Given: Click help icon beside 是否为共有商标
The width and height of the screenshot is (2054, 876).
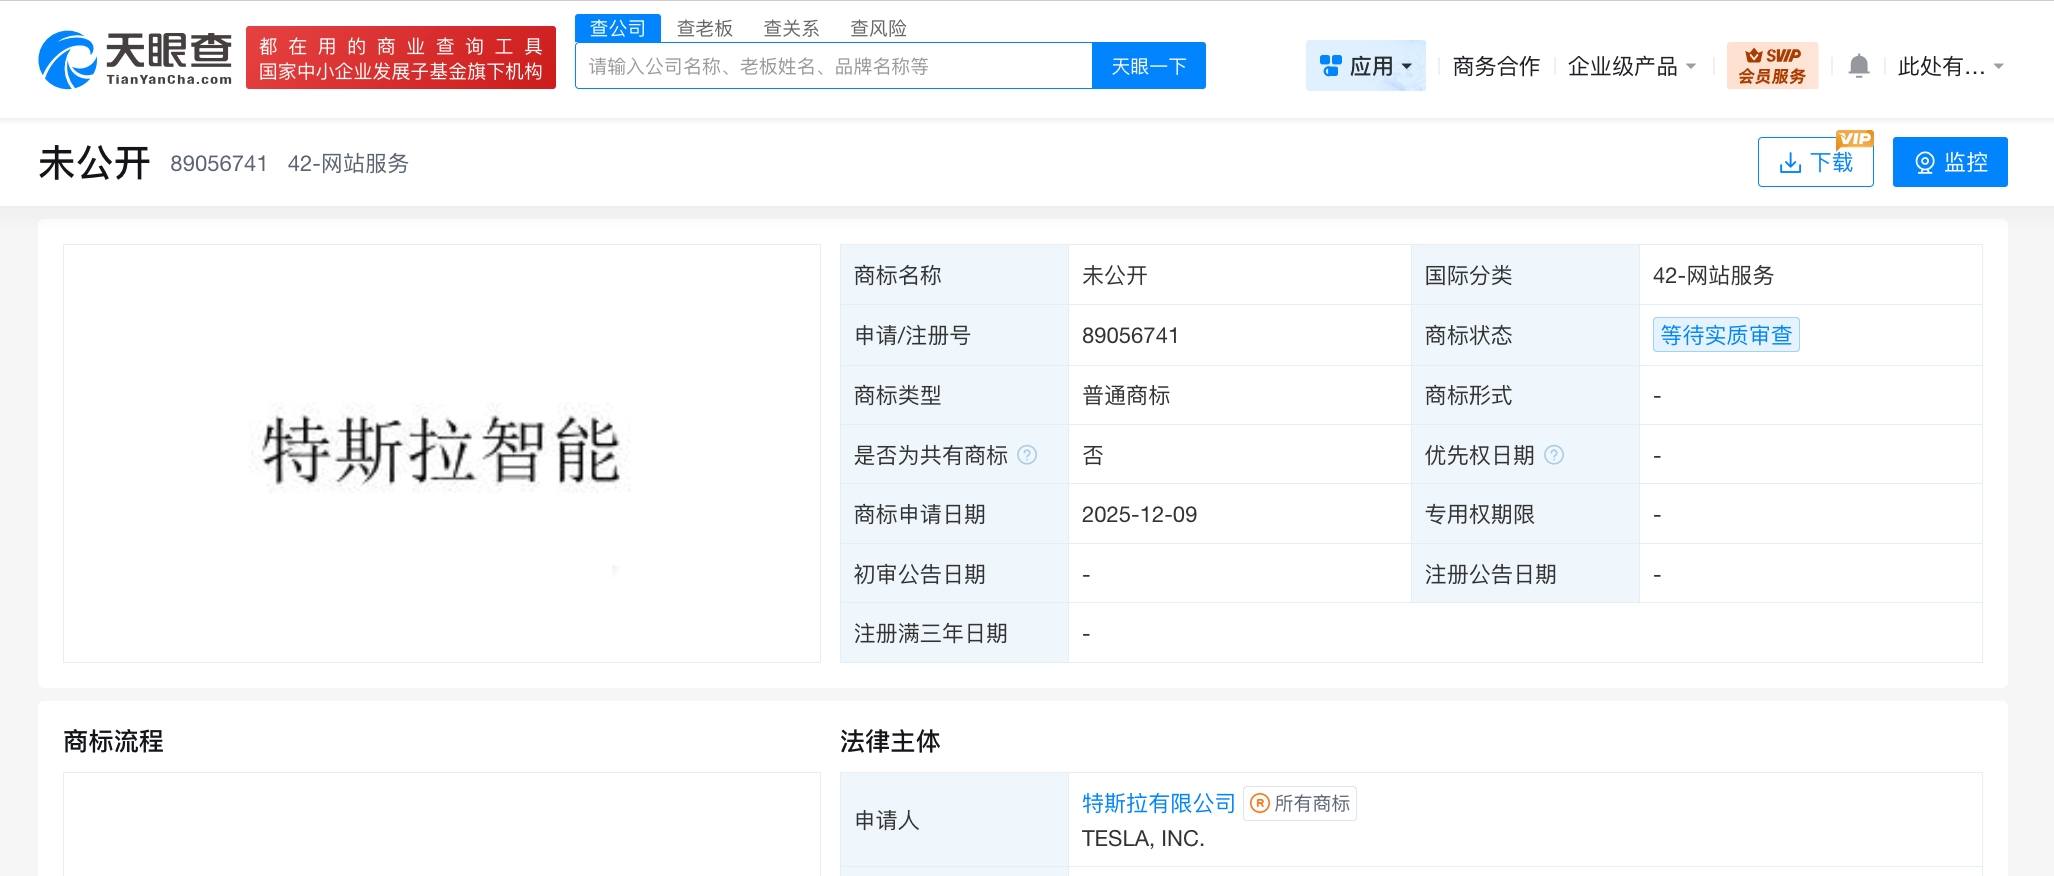Looking at the screenshot, I should click(1027, 455).
